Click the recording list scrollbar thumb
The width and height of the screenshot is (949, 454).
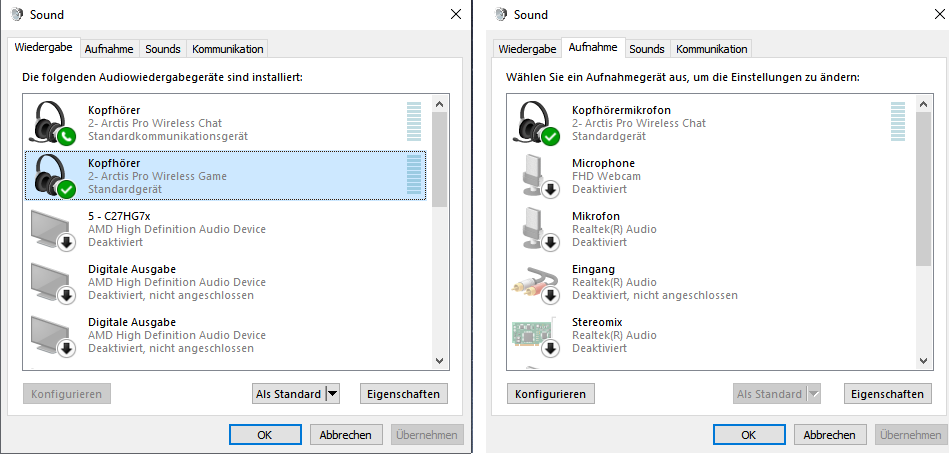point(924,189)
